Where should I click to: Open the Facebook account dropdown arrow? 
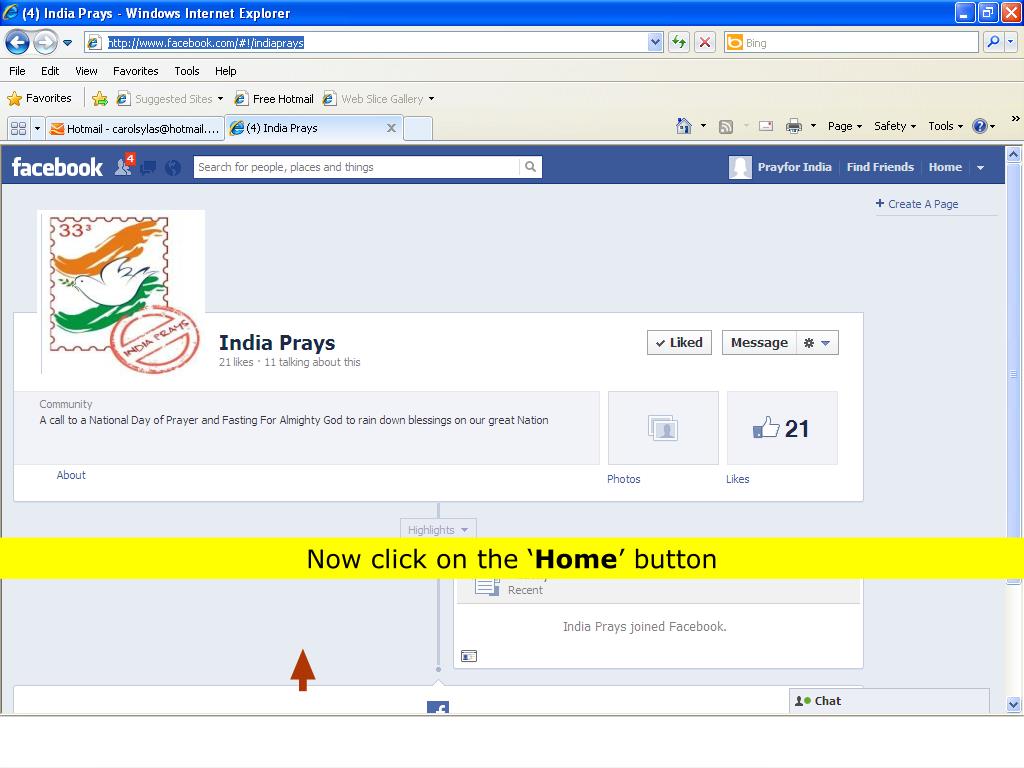980,168
